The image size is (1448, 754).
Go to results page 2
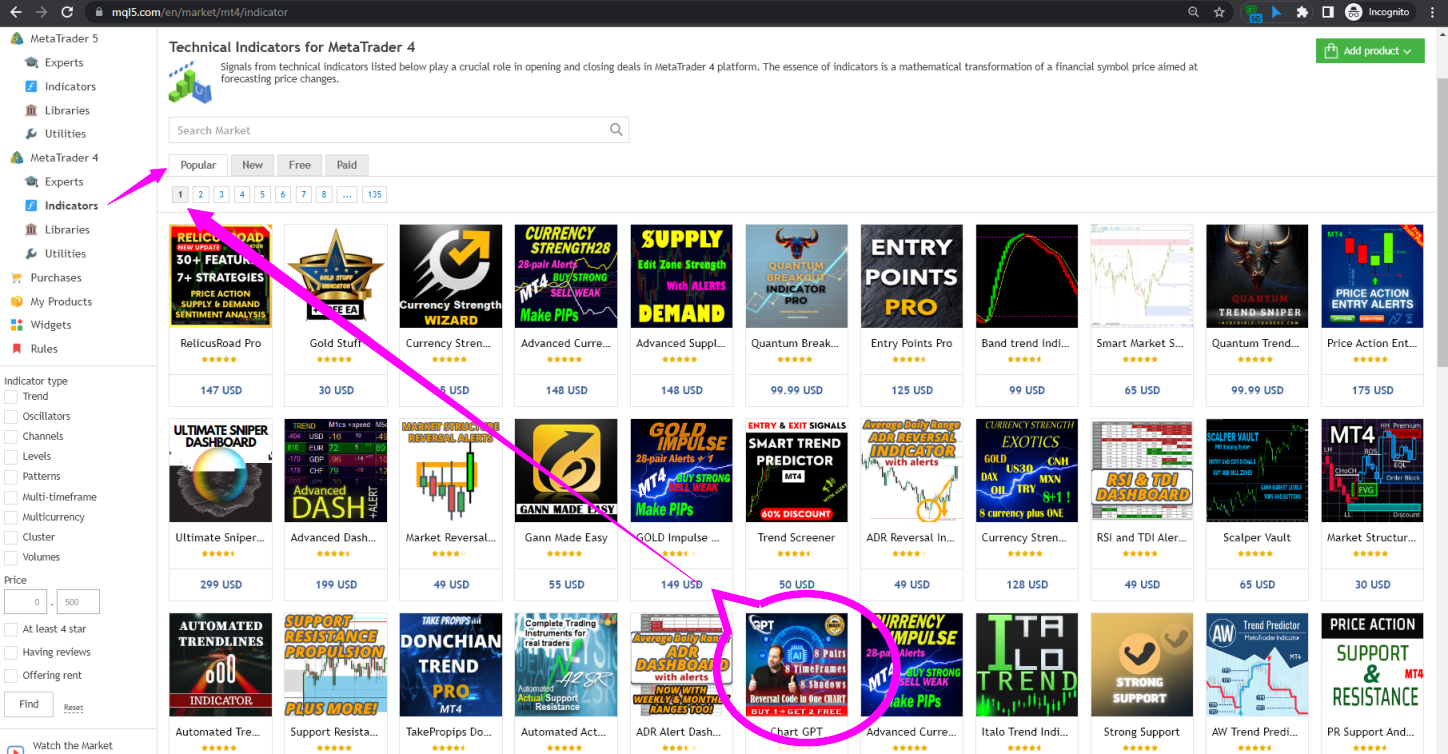click(201, 195)
